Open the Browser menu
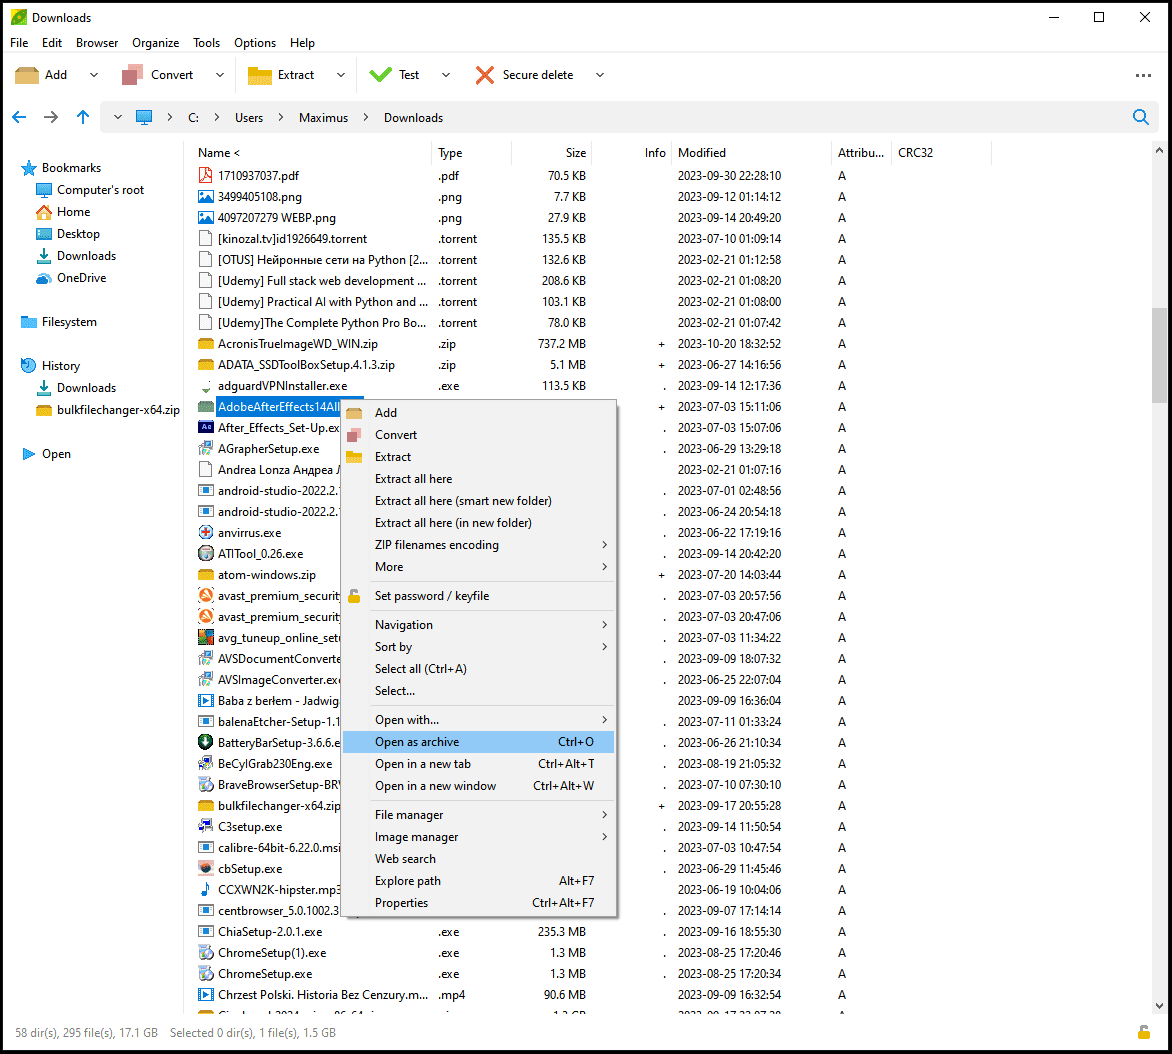1172x1054 pixels. pyautogui.click(x=97, y=43)
